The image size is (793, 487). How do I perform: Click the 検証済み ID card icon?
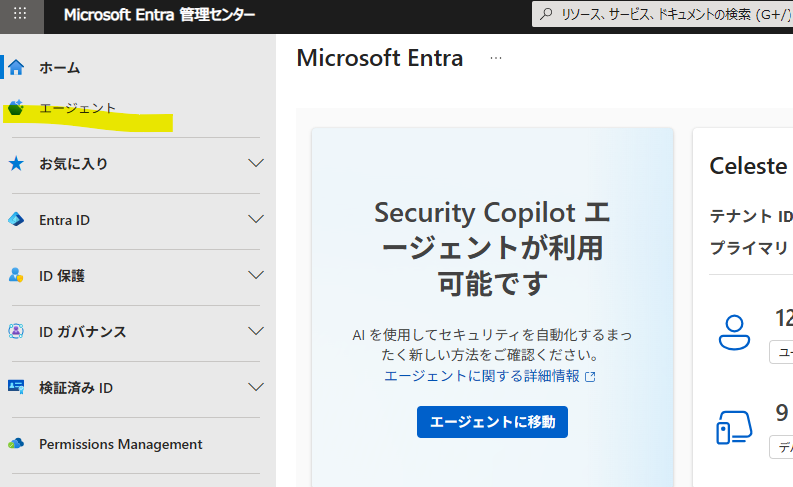[x=16, y=387]
